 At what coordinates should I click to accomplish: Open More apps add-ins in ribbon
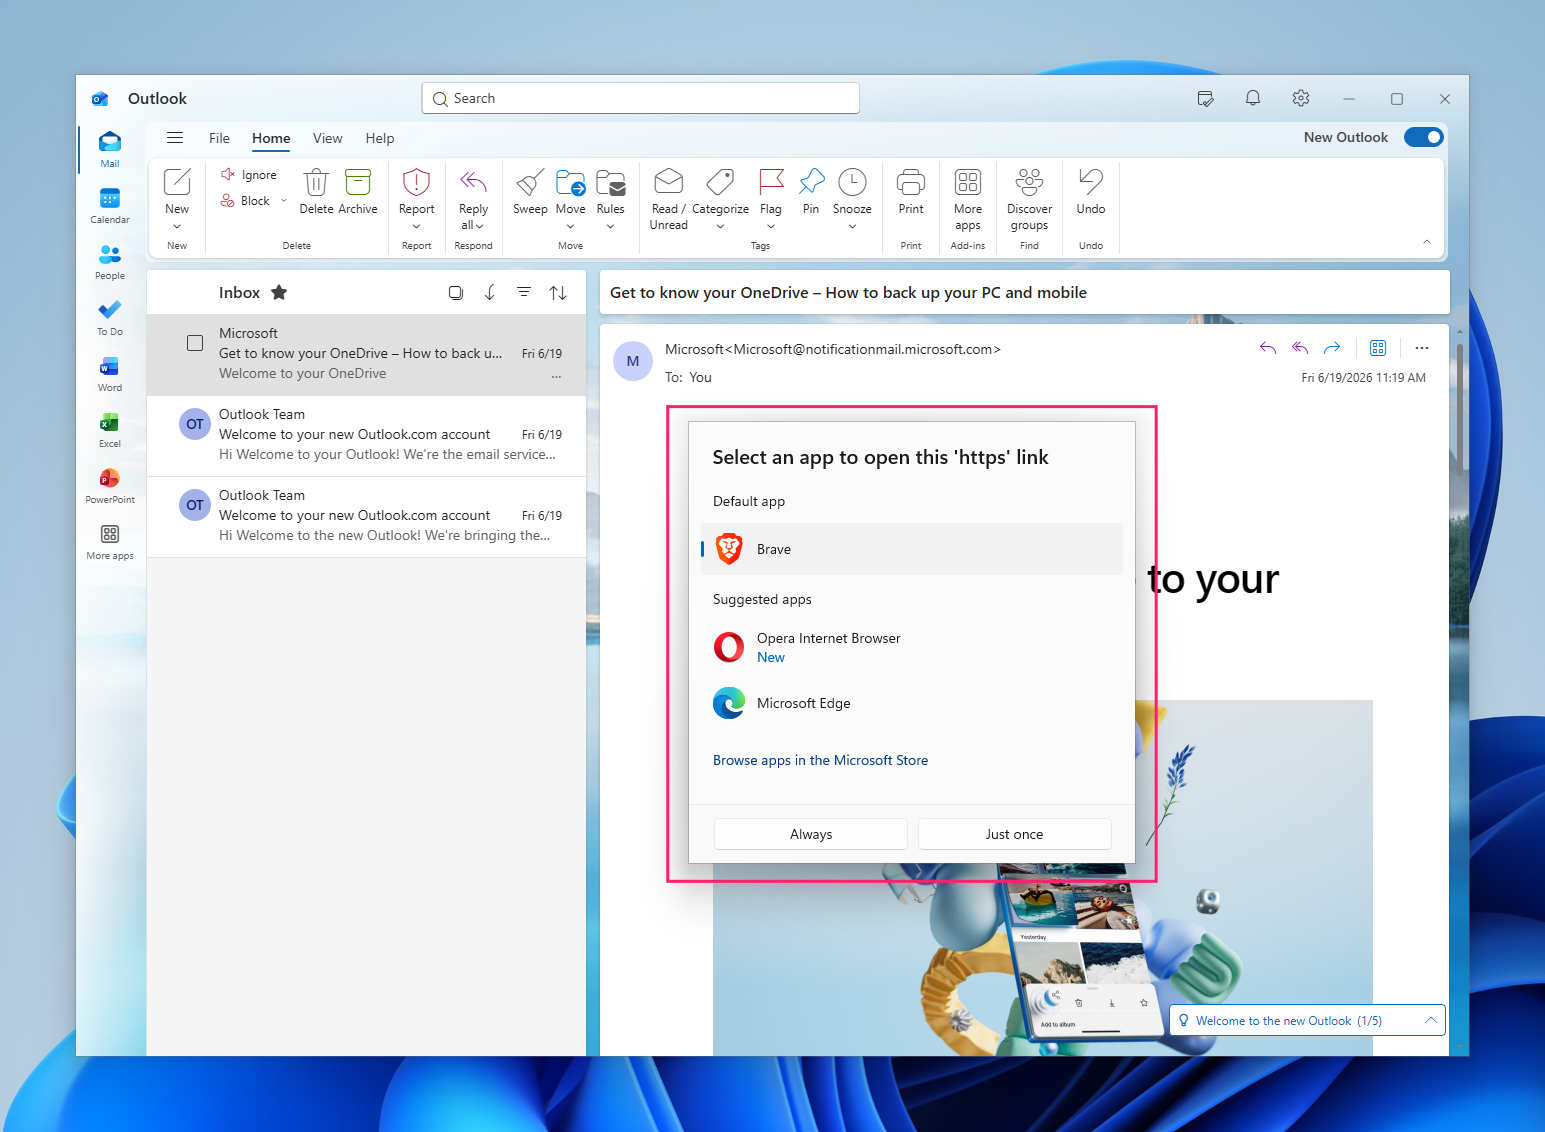point(968,199)
